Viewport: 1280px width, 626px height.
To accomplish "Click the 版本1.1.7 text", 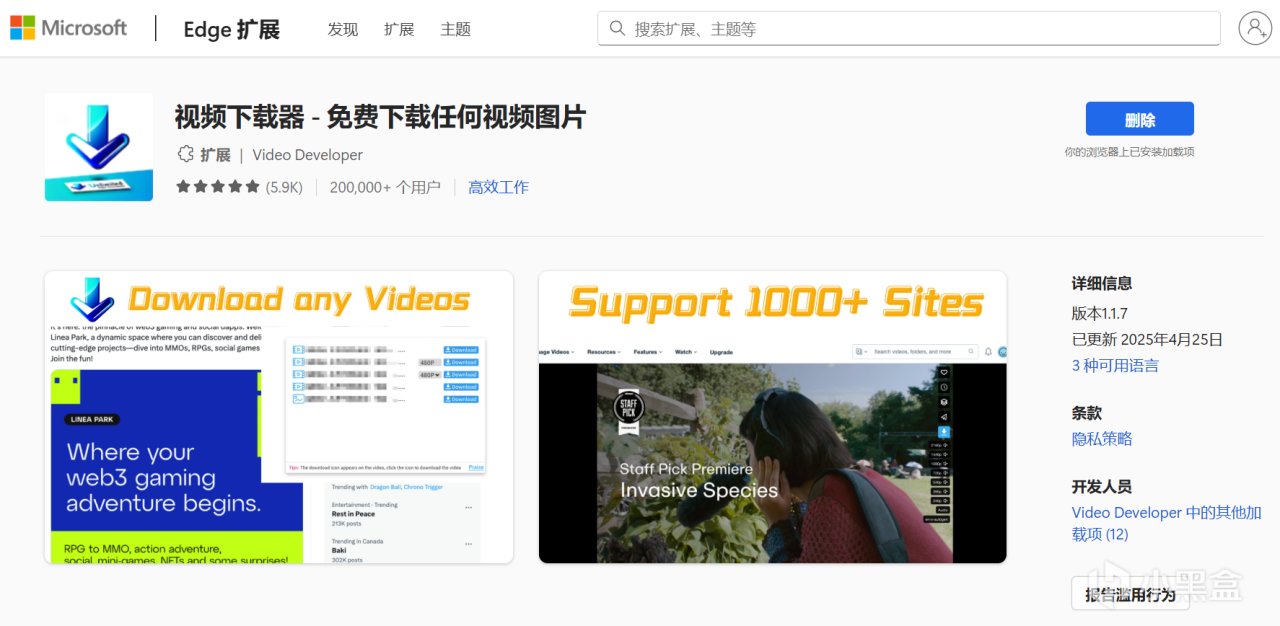I will (x=1100, y=313).
